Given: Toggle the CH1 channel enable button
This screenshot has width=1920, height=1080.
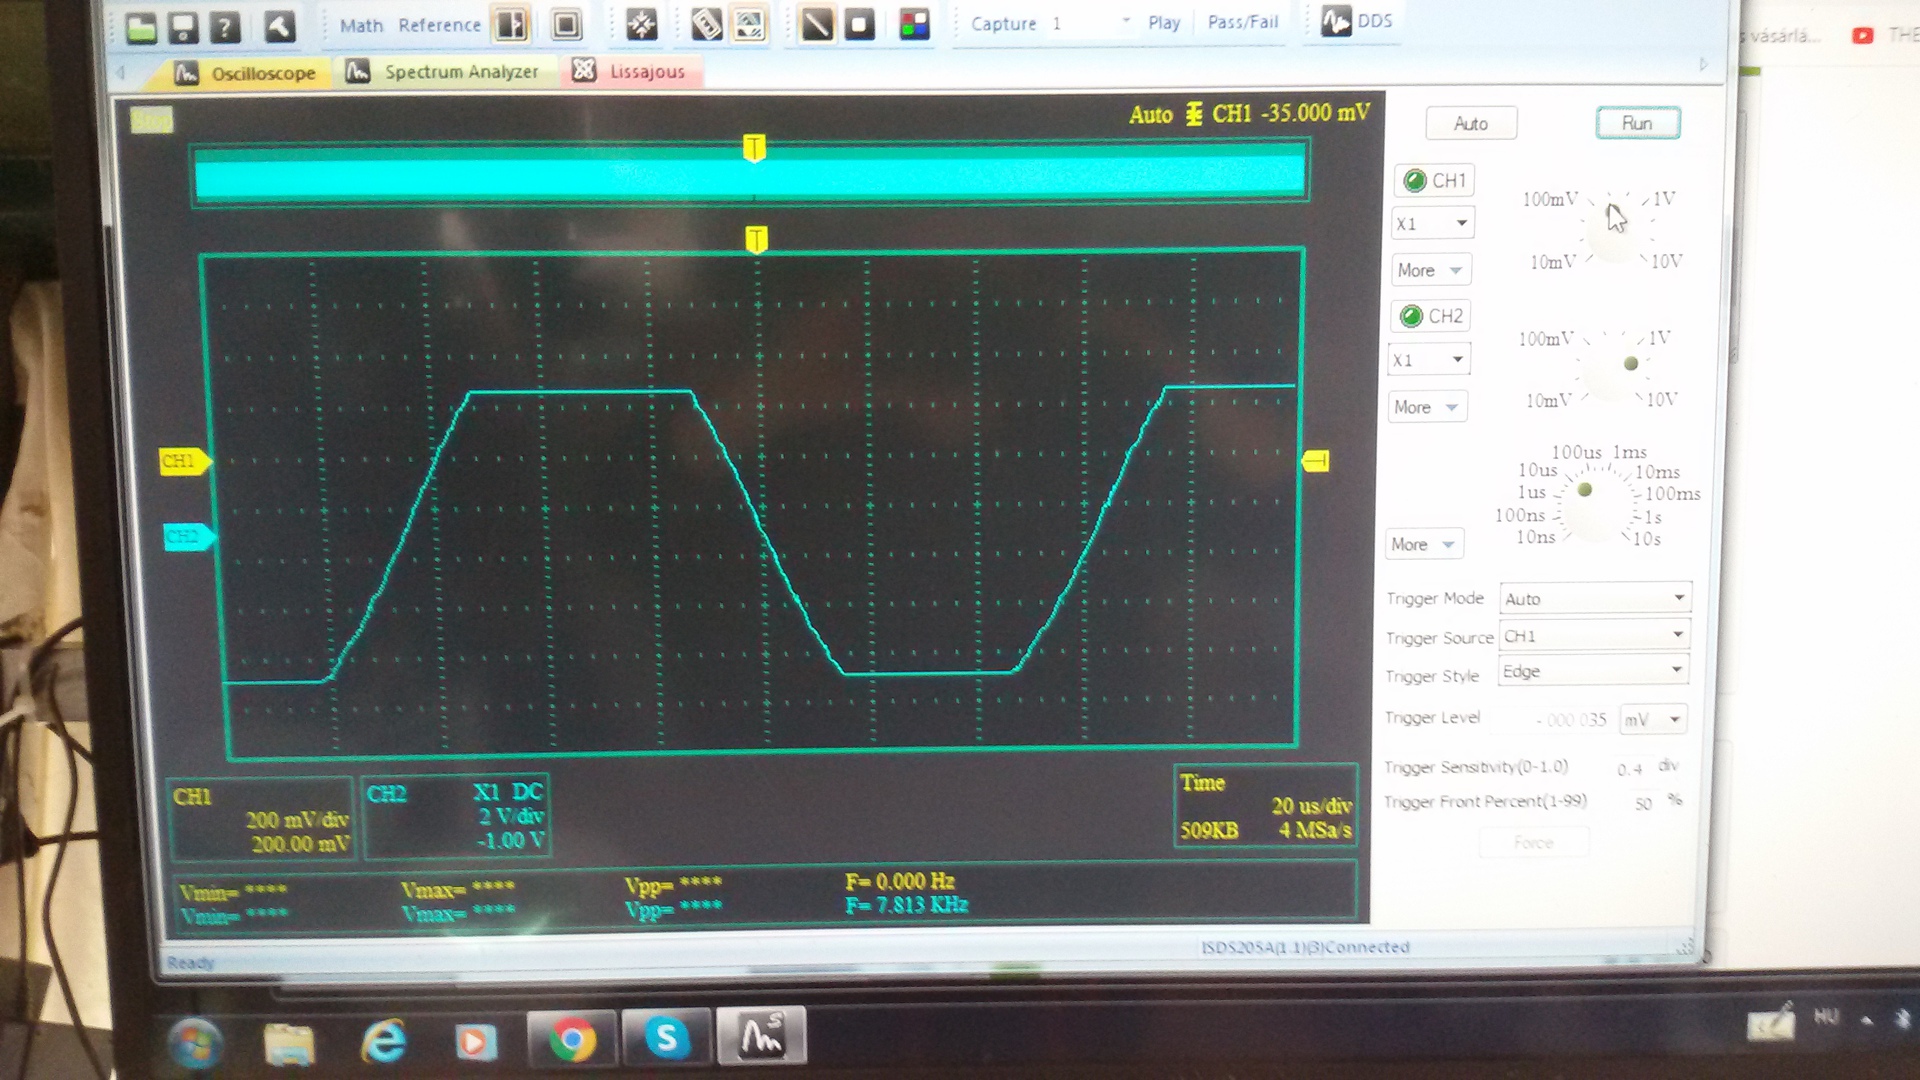Looking at the screenshot, I should click(1434, 181).
